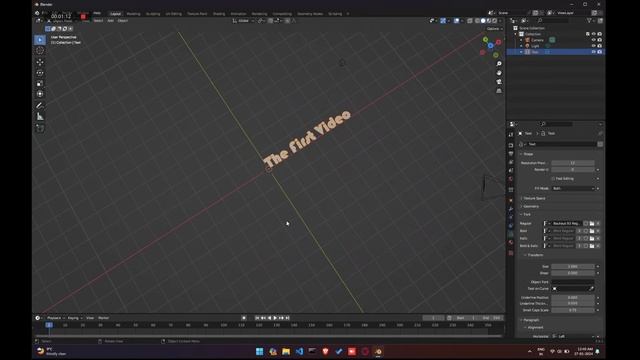Open font file for Bold font folder icon
640x360 pixels.
[592, 231]
